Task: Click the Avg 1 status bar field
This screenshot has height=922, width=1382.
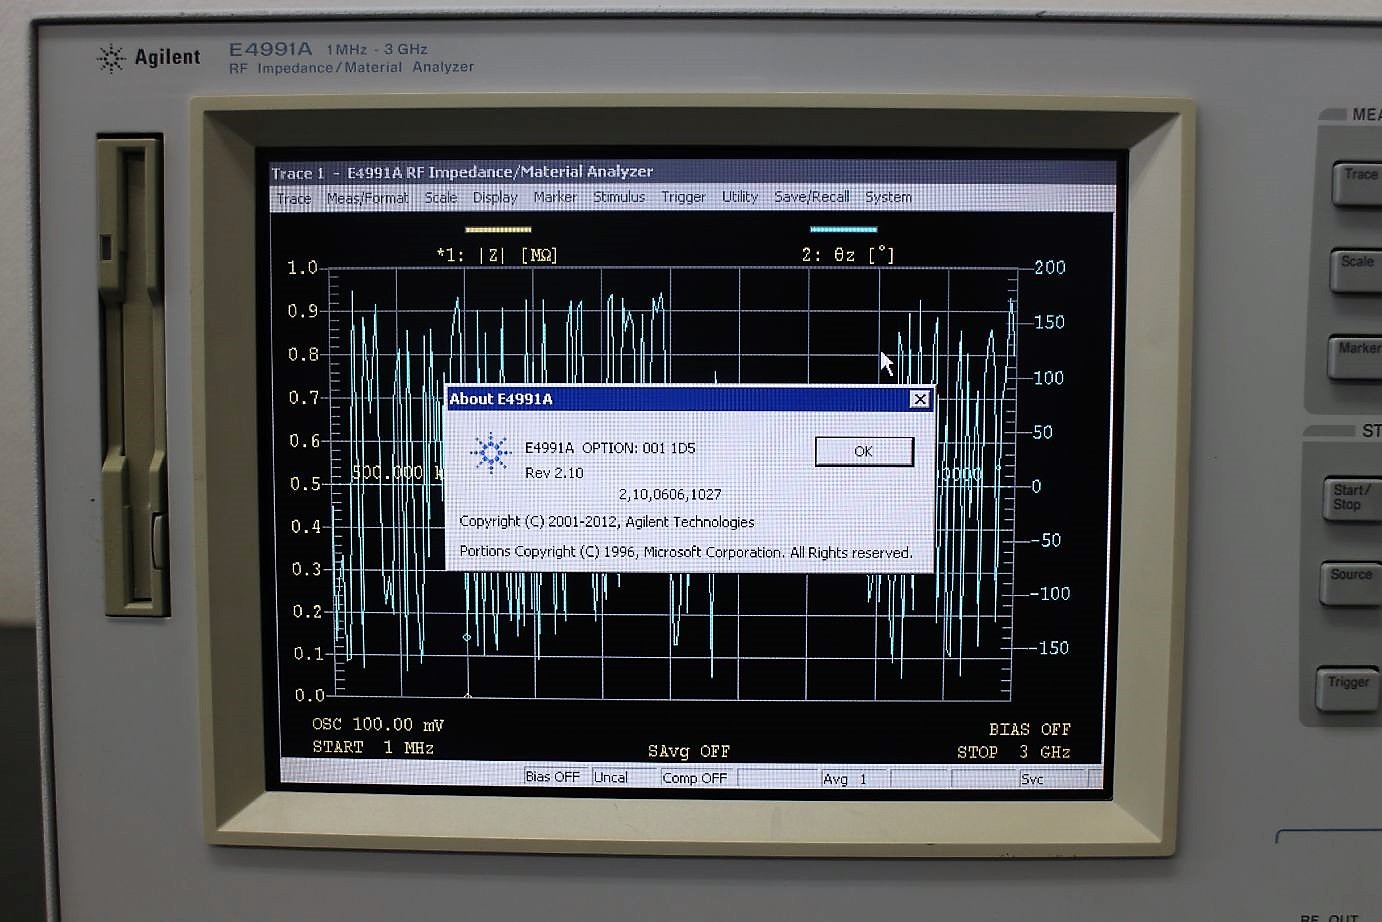Action: (853, 779)
